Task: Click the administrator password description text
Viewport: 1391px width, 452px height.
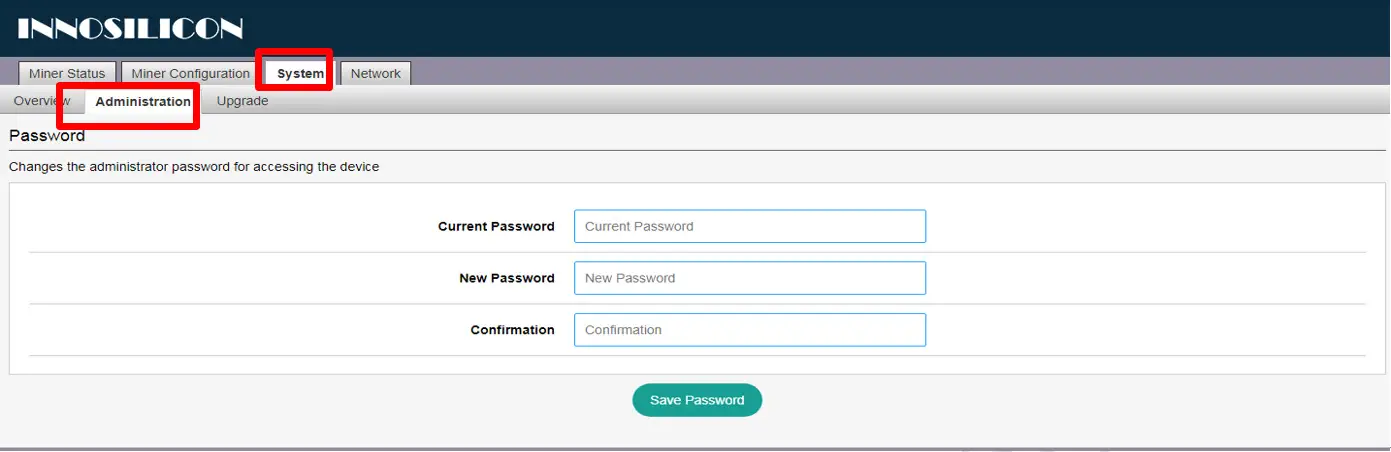Action: (194, 167)
